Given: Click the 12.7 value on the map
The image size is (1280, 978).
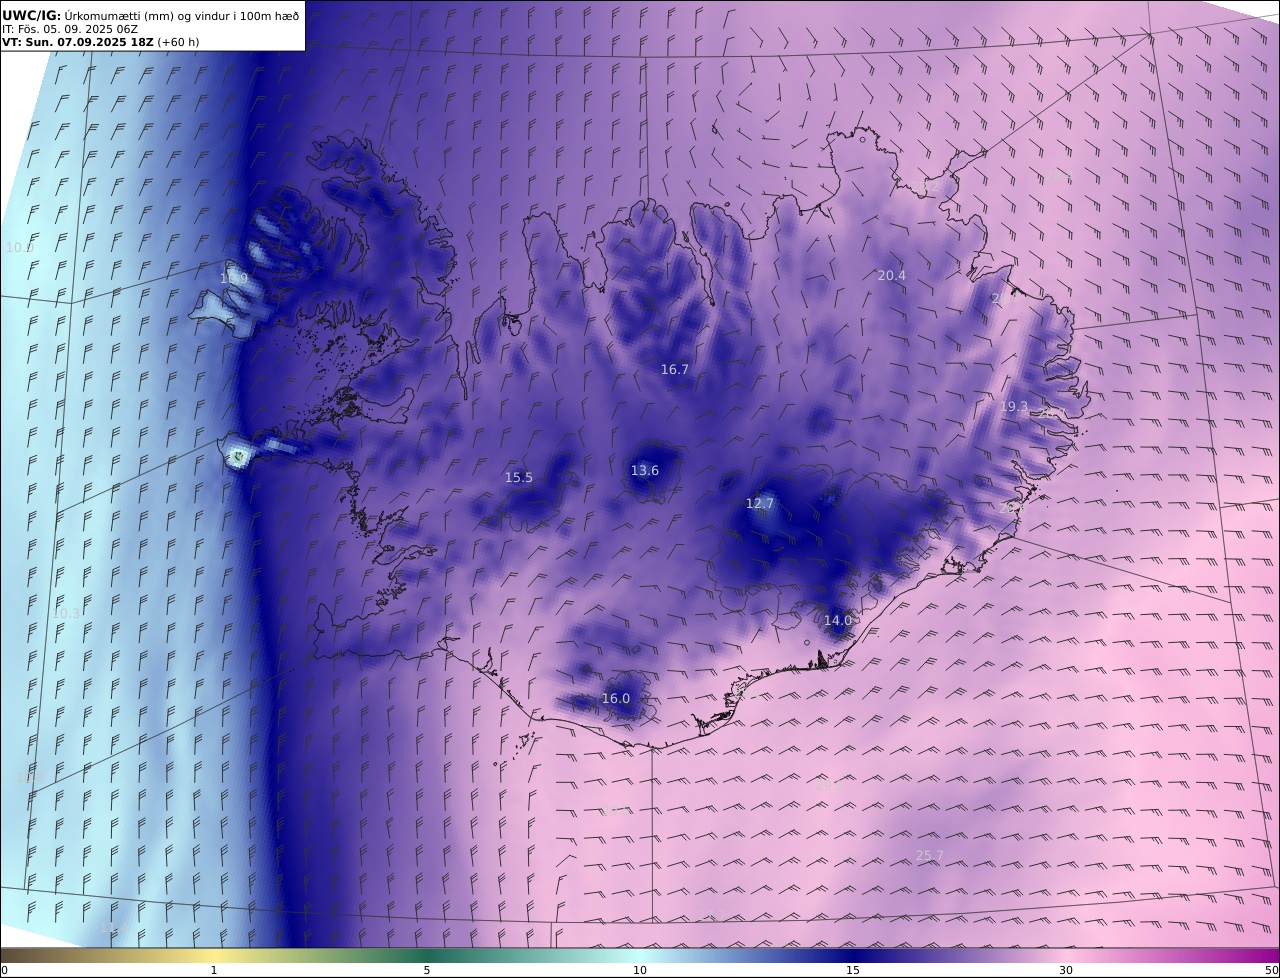Looking at the screenshot, I should tap(759, 504).
